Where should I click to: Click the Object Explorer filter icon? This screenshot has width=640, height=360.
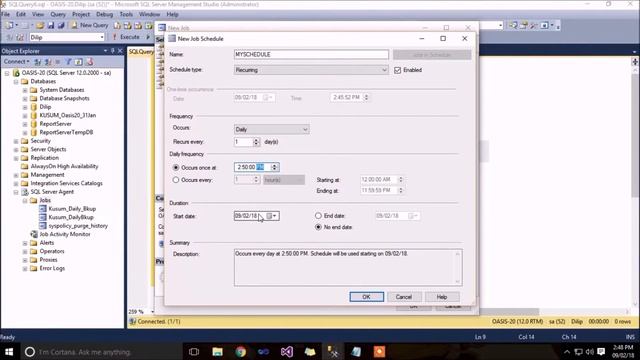point(69,62)
